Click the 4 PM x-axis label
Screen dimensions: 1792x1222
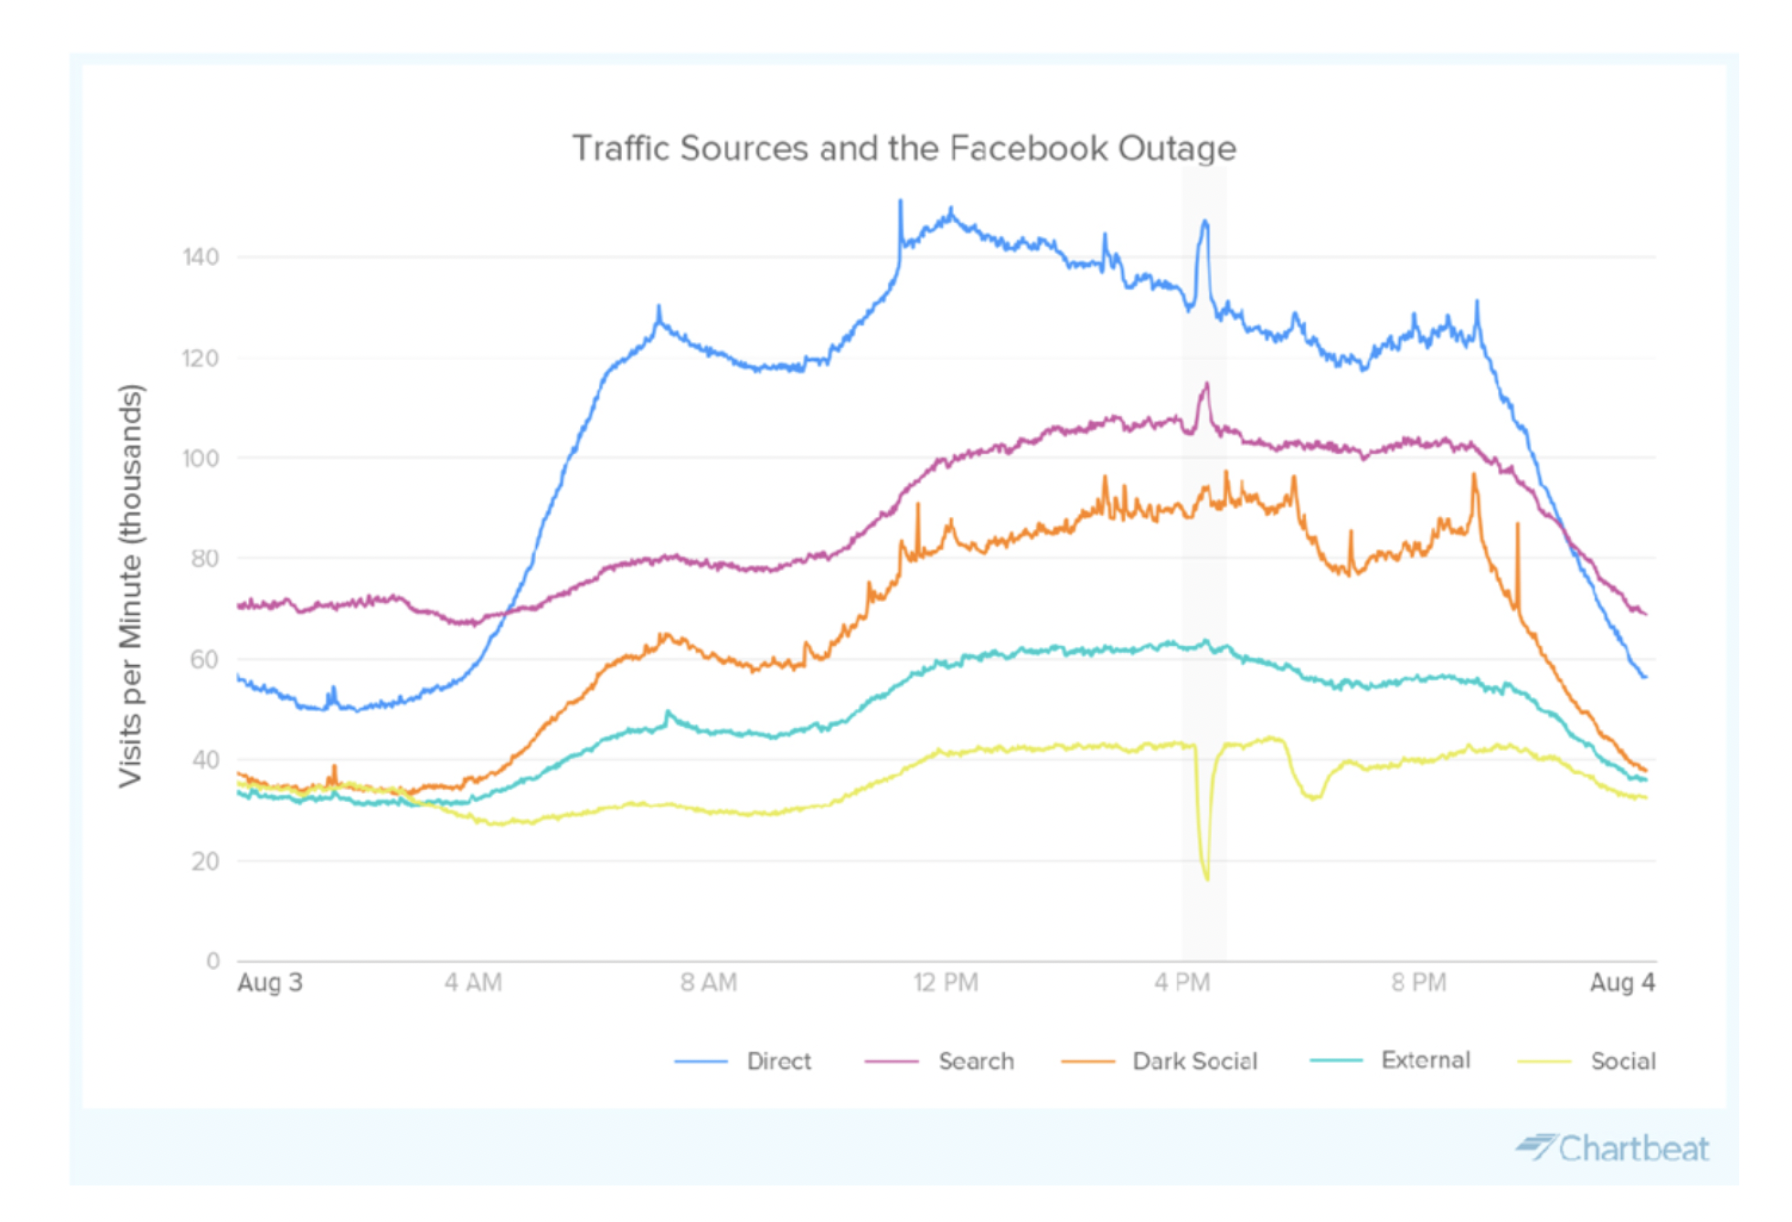[x=1182, y=983]
